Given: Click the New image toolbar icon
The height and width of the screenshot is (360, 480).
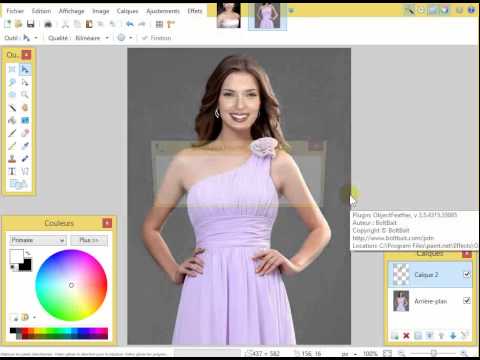Looking at the screenshot, I should pos(7,24).
